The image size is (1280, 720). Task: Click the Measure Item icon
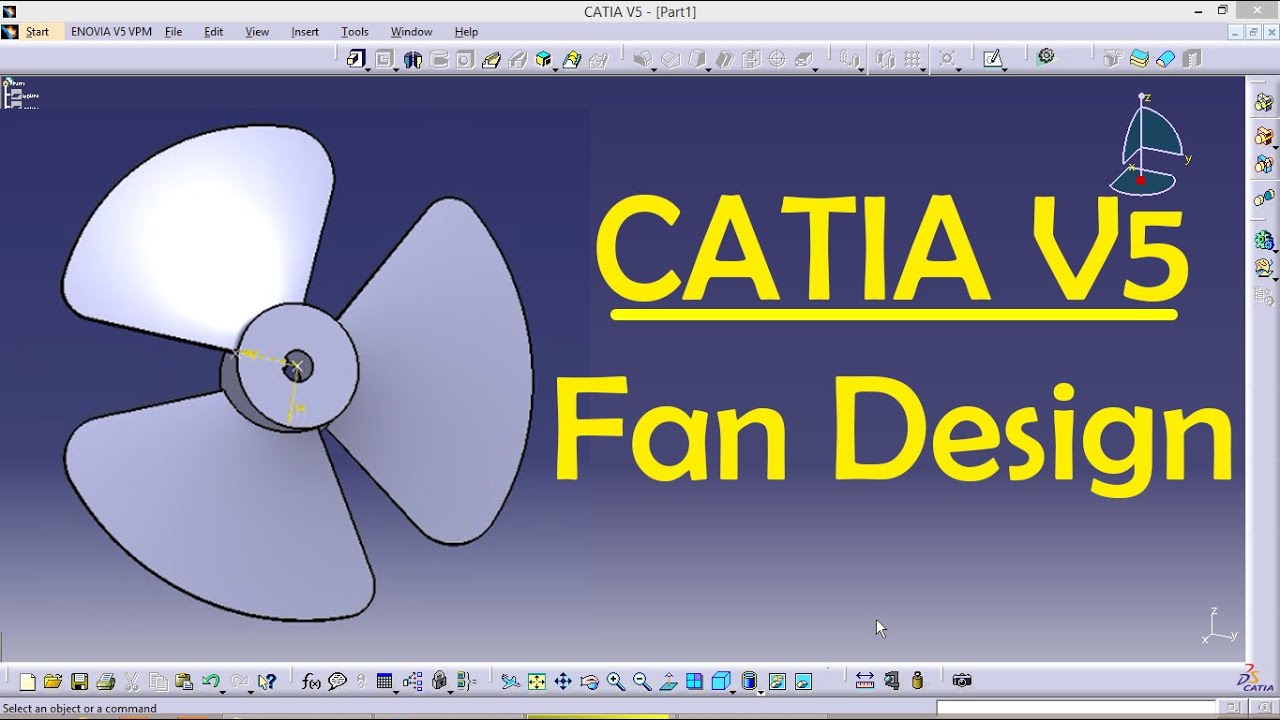coord(891,681)
